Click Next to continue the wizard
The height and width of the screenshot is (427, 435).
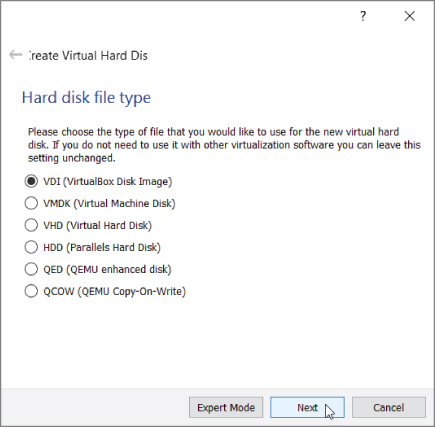coord(307,407)
